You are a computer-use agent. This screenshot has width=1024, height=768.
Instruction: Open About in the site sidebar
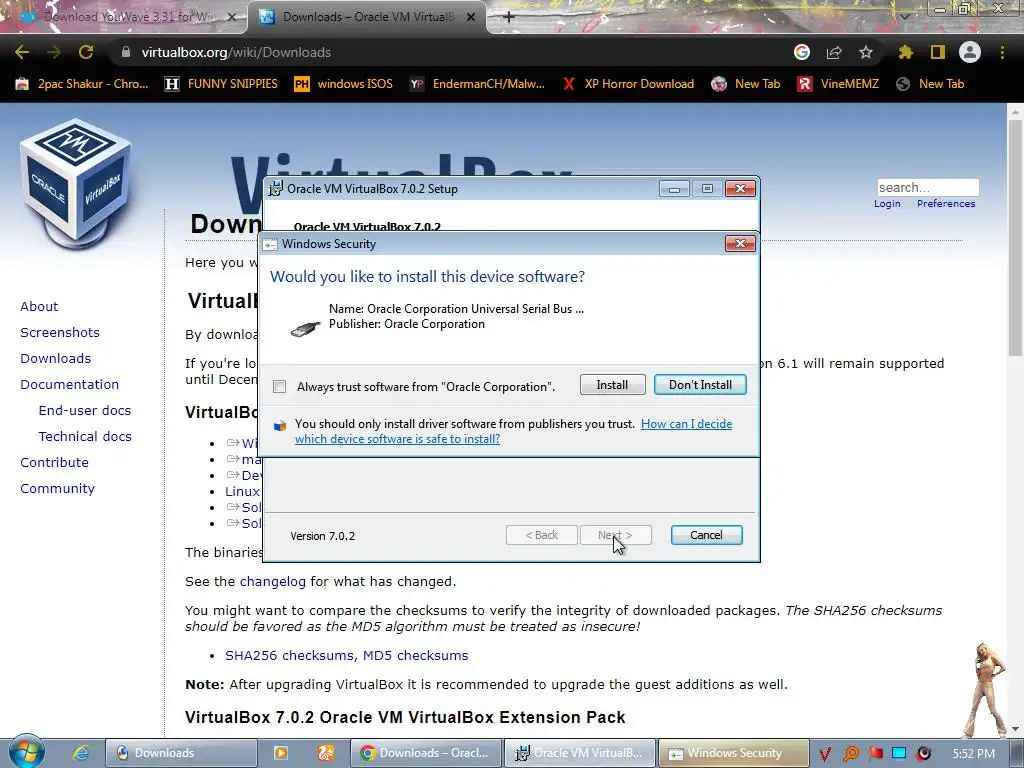39,306
